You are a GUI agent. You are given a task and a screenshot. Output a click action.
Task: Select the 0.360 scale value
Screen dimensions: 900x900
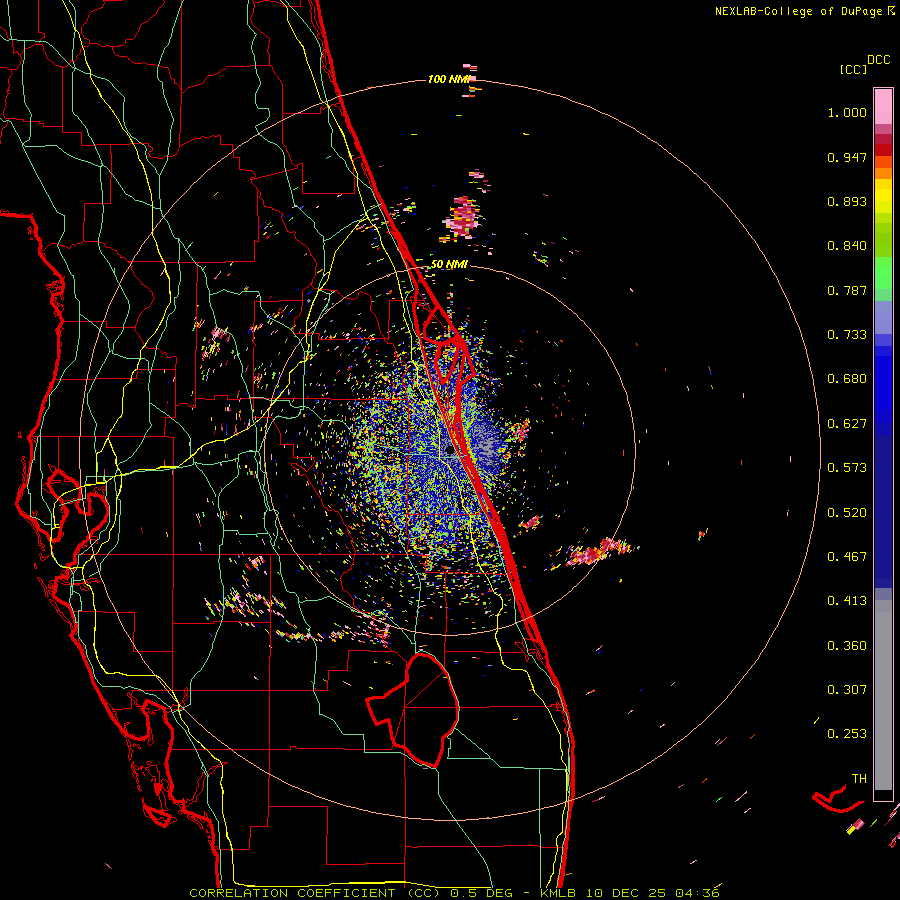coord(847,646)
